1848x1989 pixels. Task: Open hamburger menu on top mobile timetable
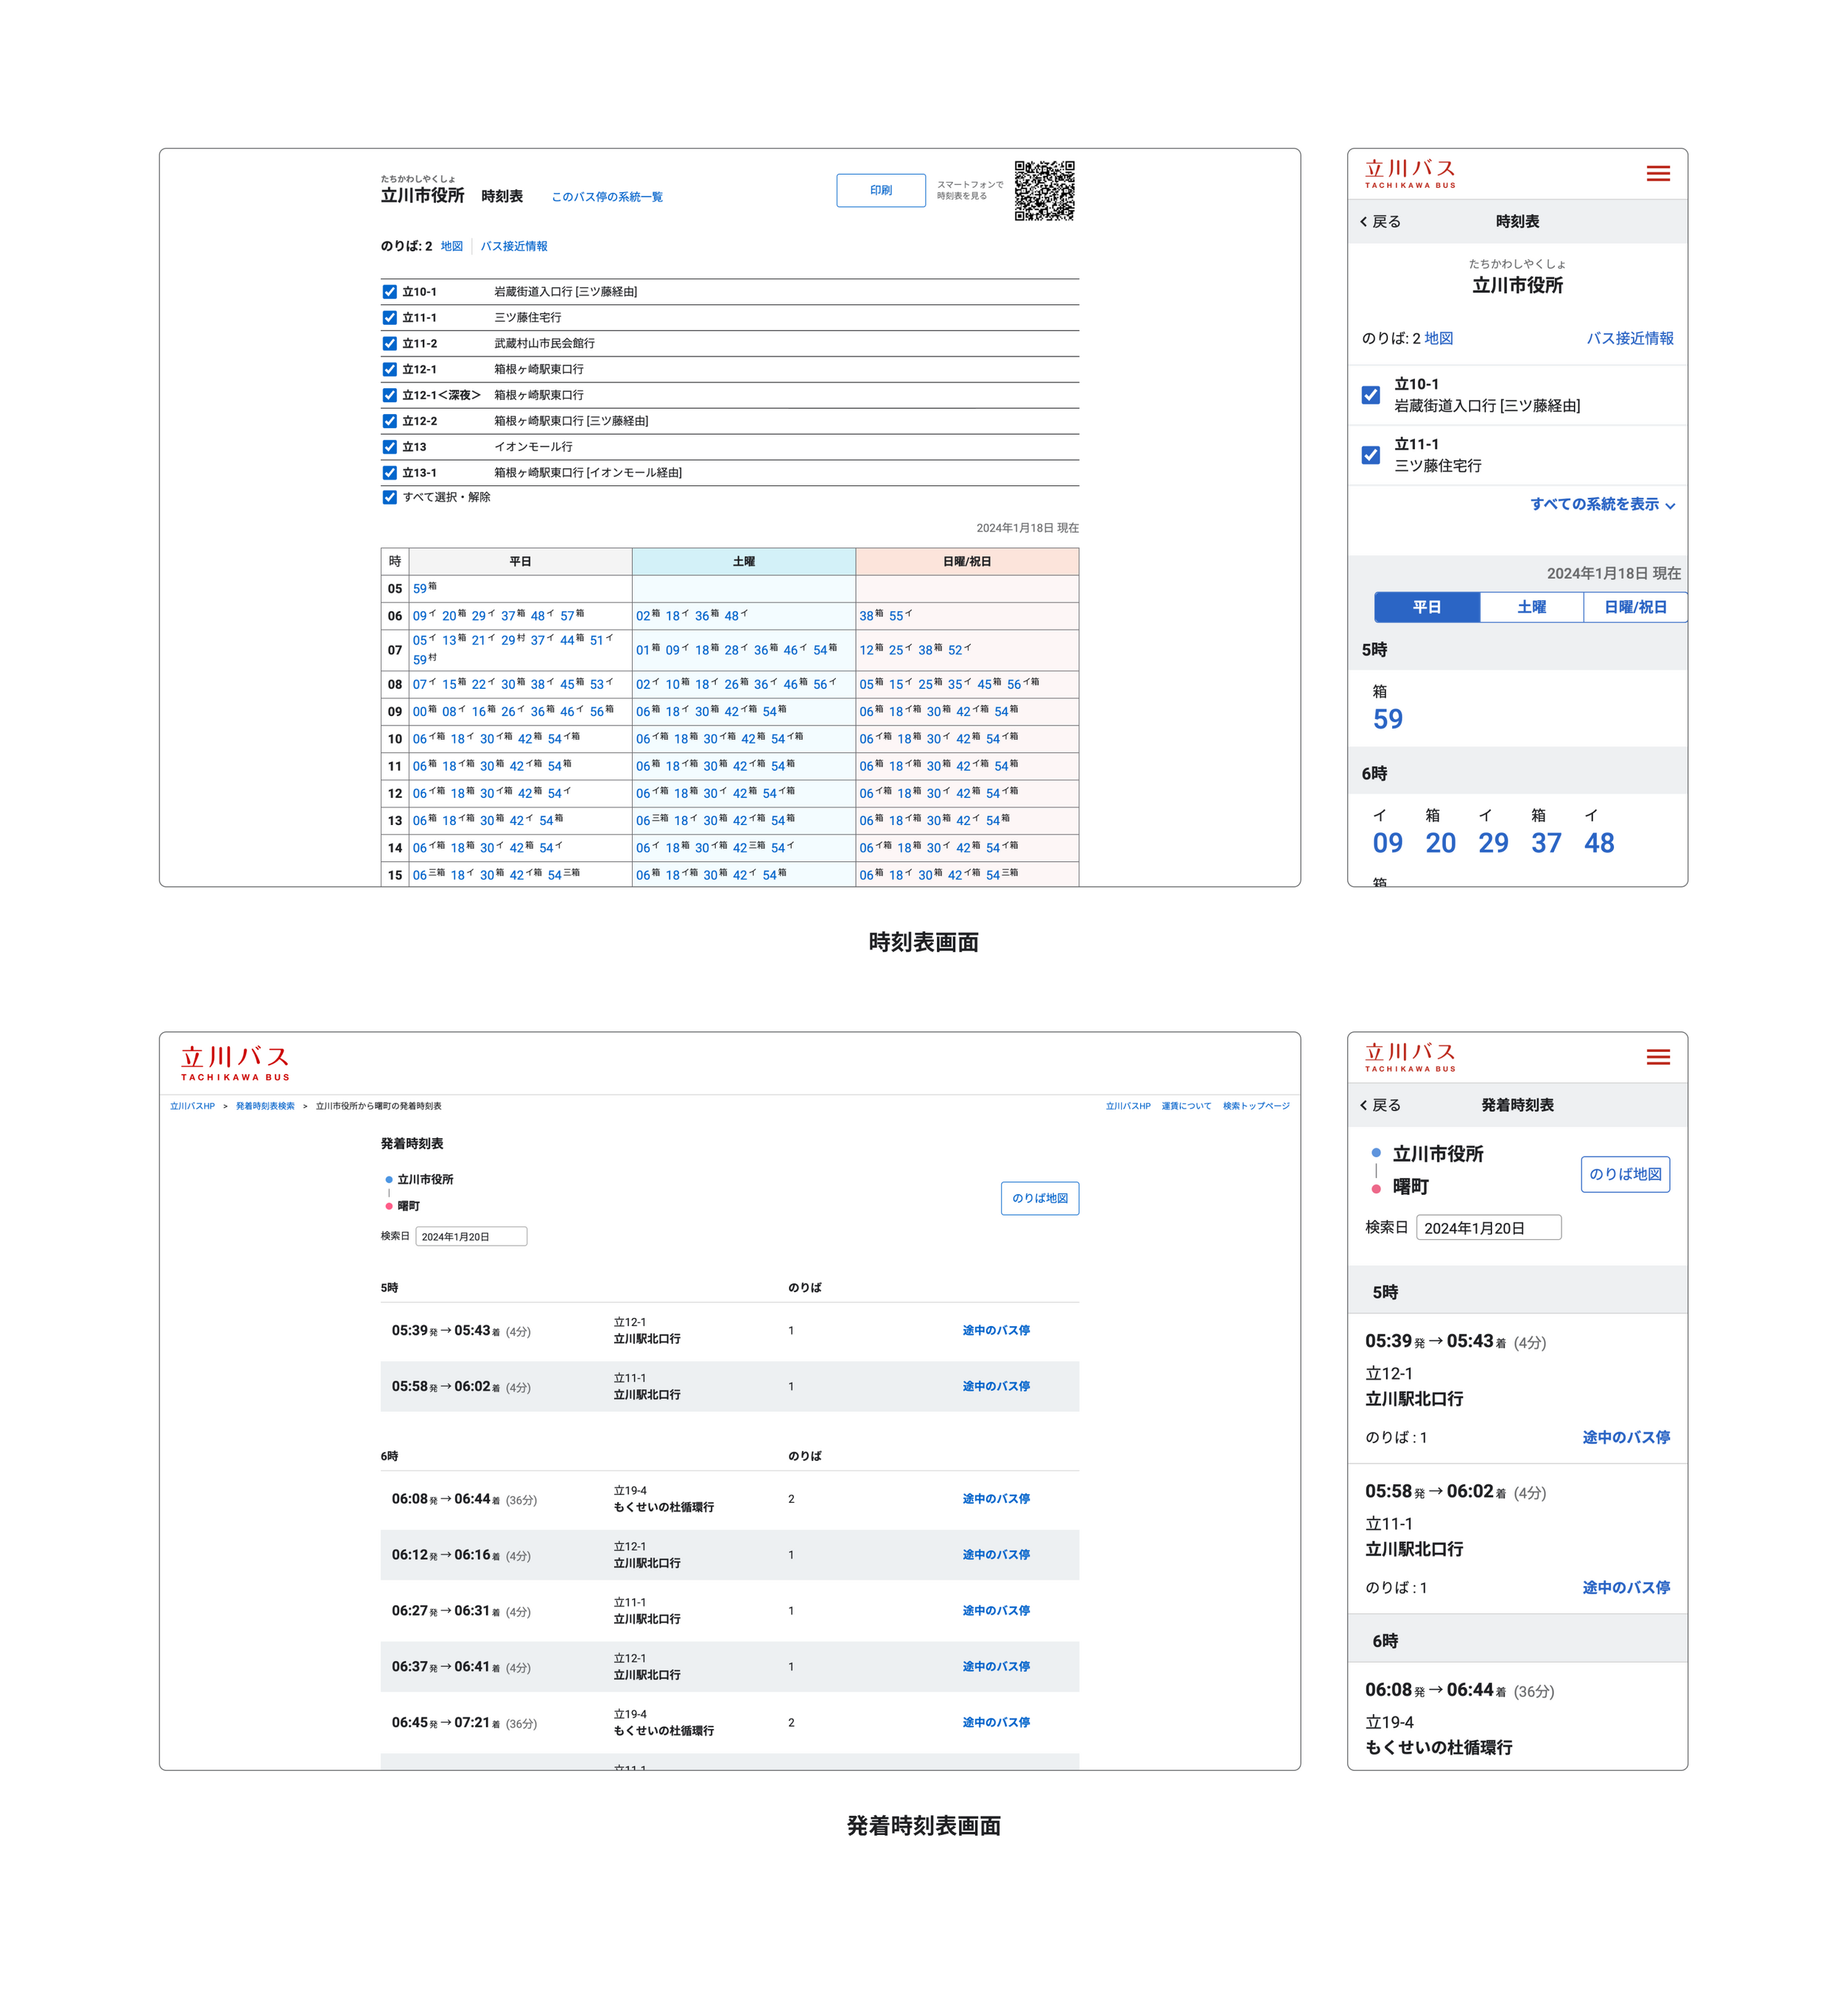click(x=1657, y=173)
